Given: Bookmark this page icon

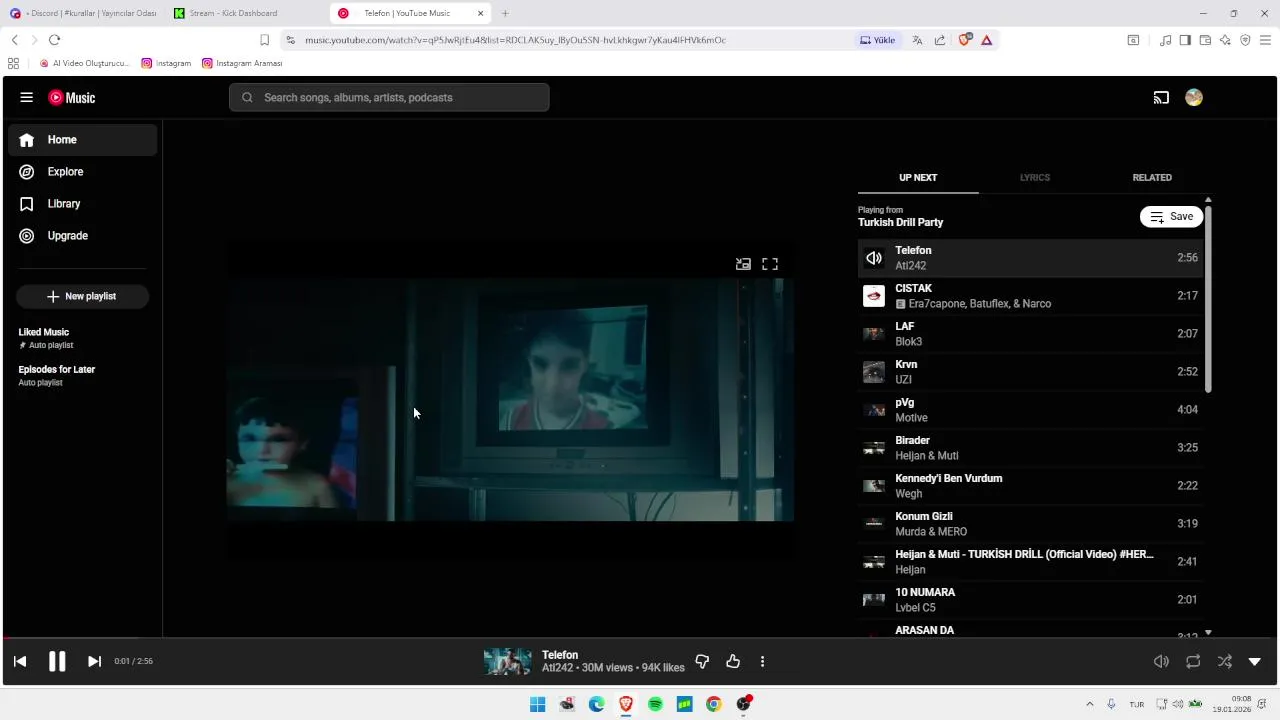Looking at the screenshot, I should [x=264, y=40].
